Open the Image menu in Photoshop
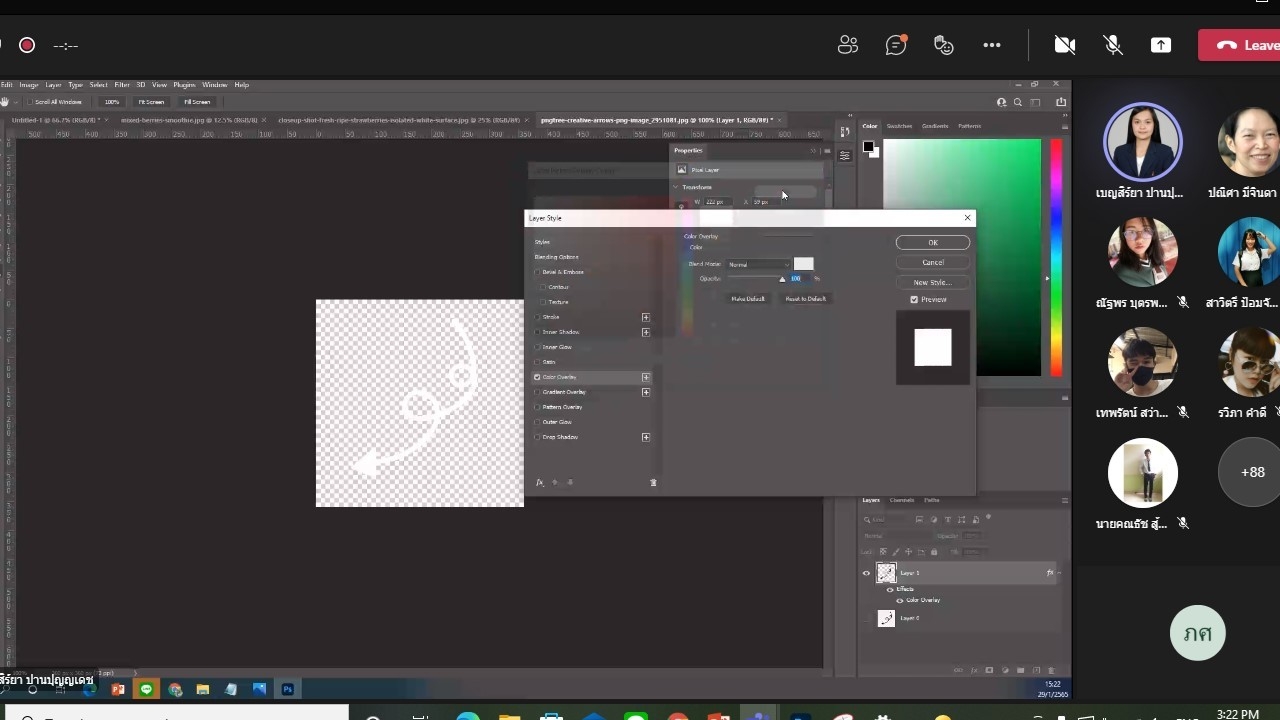 click(x=29, y=85)
